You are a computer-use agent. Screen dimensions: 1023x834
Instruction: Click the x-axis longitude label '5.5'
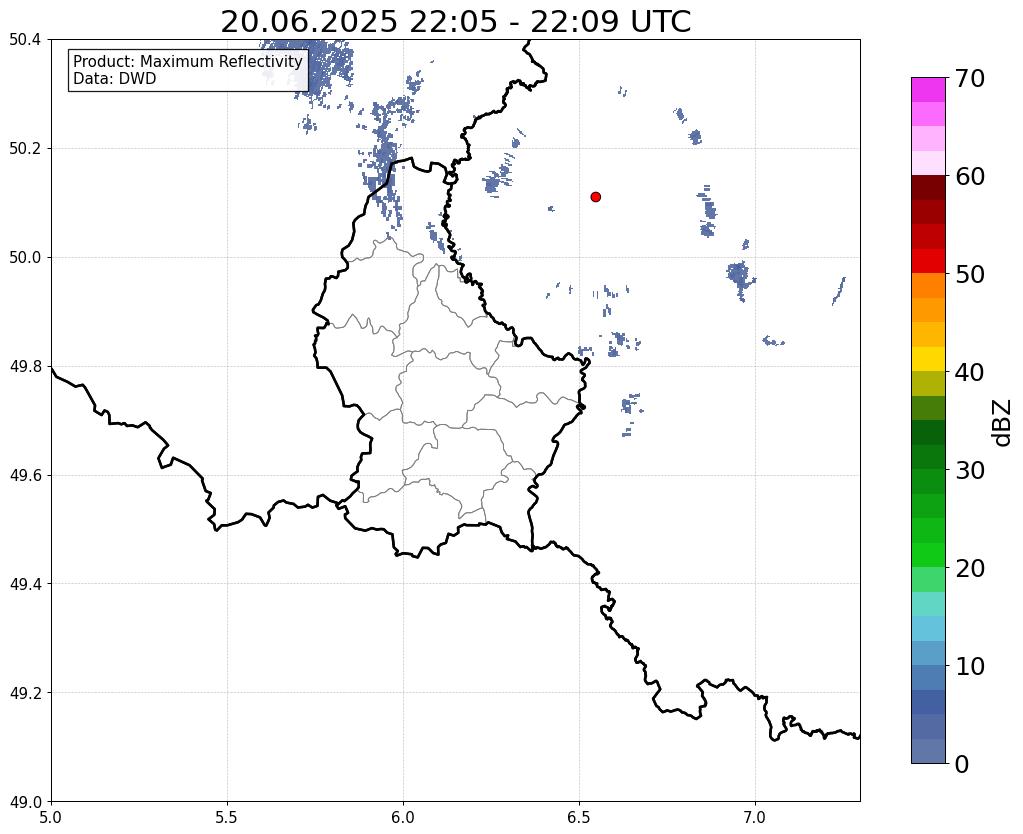click(x=227, y=818)
